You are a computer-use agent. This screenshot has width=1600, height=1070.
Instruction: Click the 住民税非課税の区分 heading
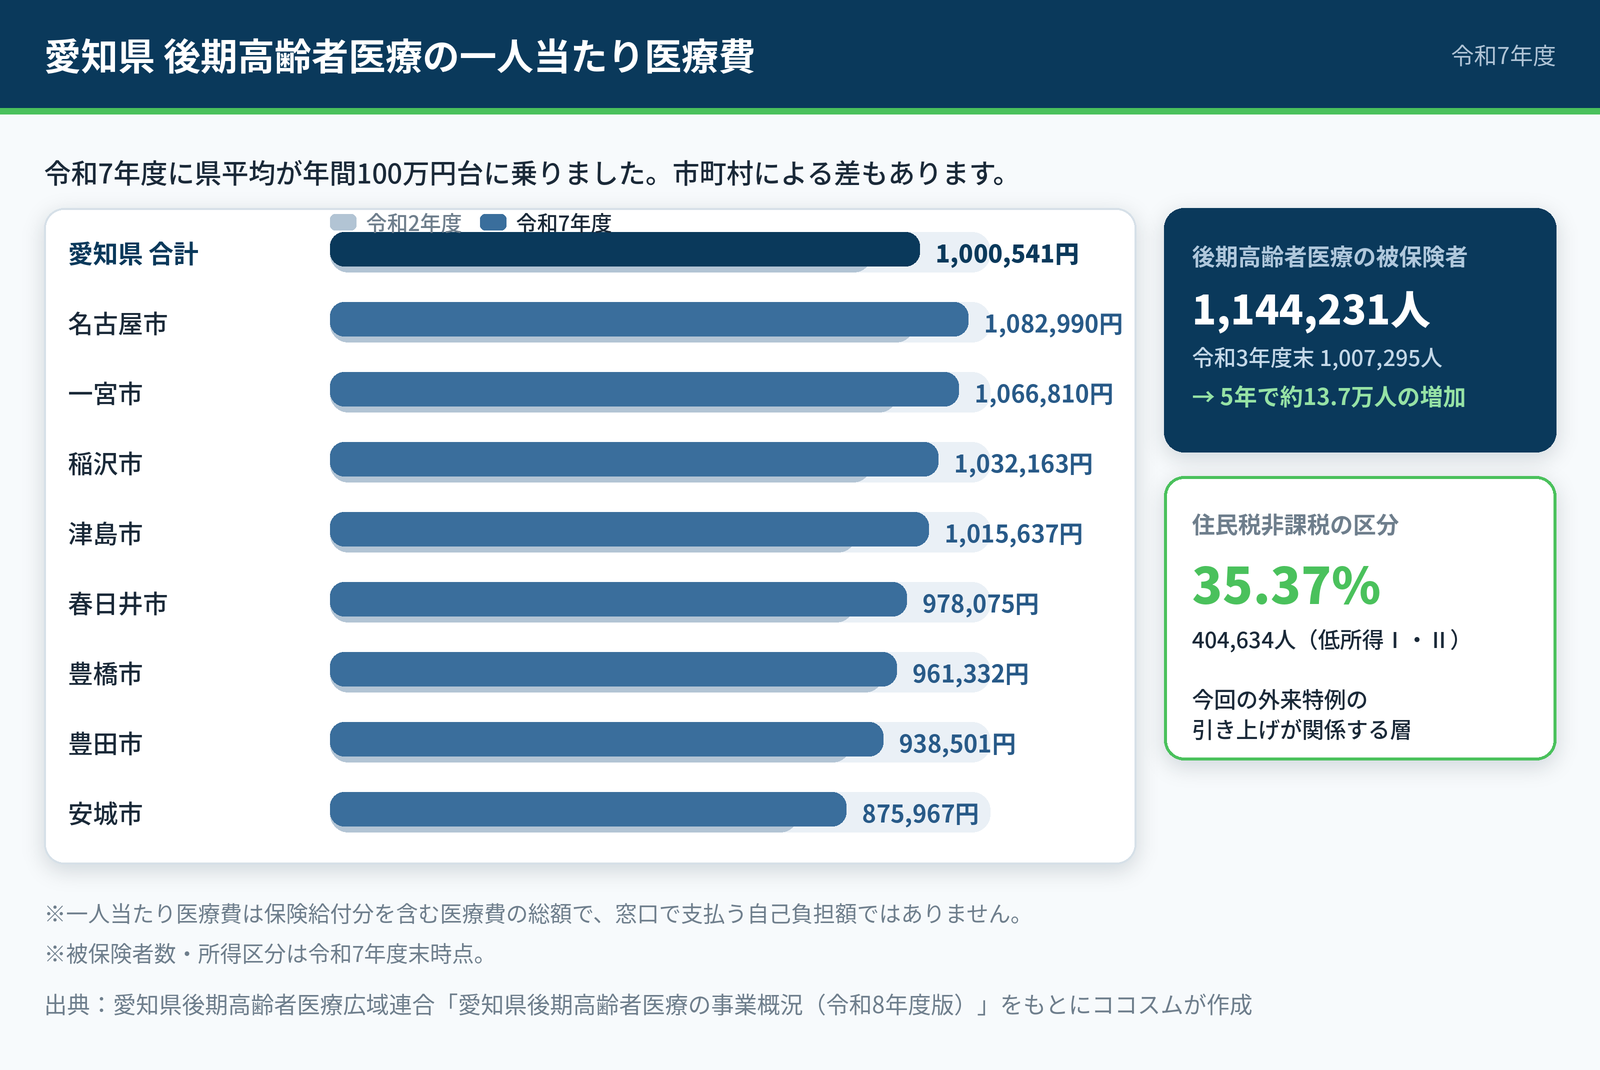coord(1295,525)
